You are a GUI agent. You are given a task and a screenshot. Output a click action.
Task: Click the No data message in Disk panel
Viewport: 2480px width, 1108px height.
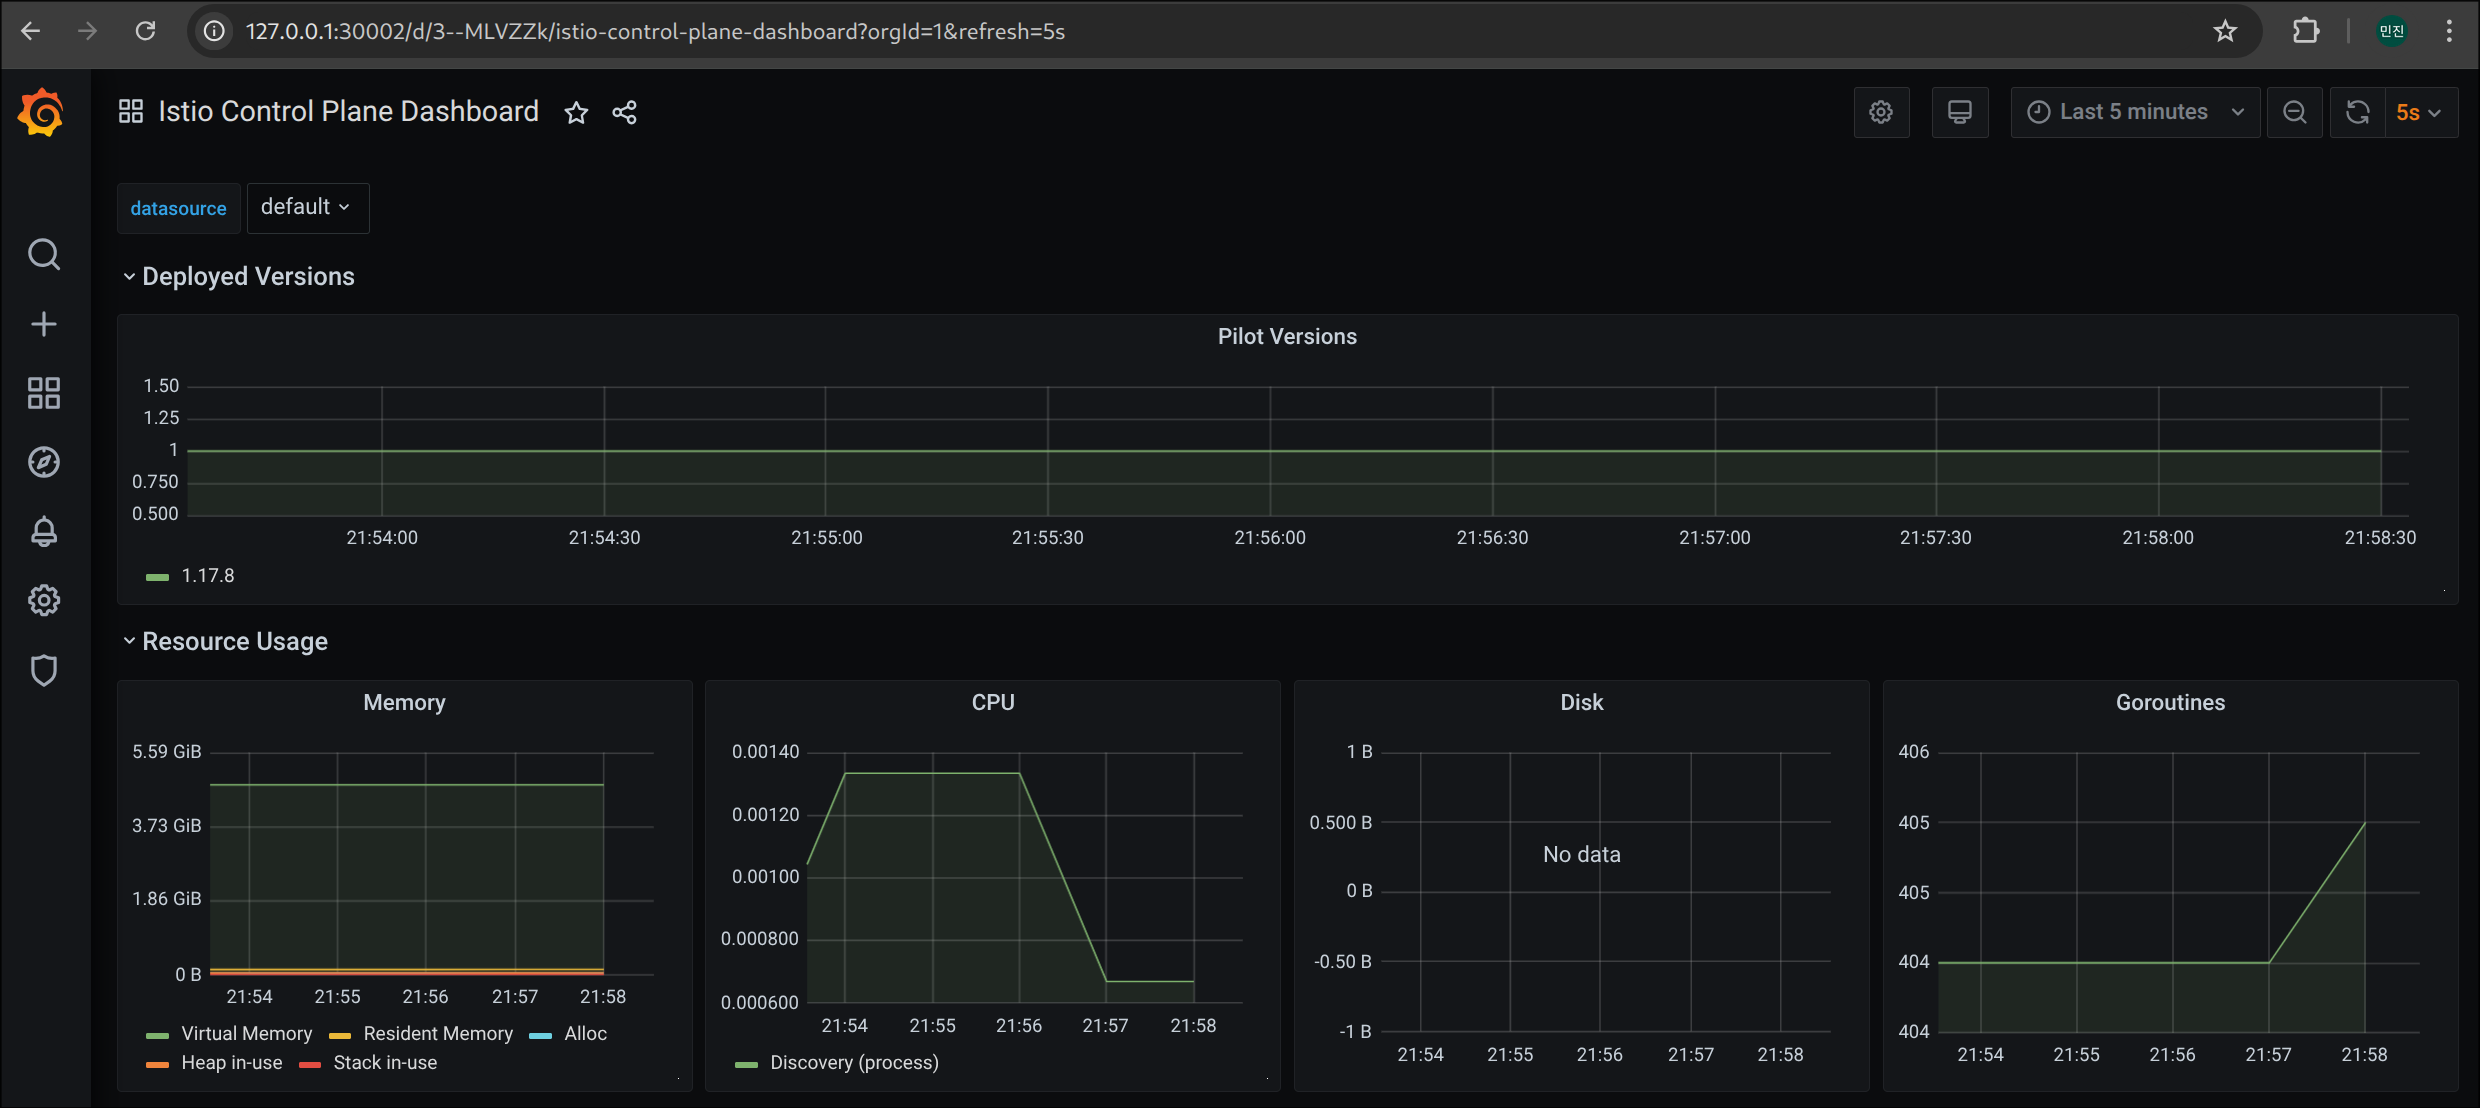[1581, 854]
